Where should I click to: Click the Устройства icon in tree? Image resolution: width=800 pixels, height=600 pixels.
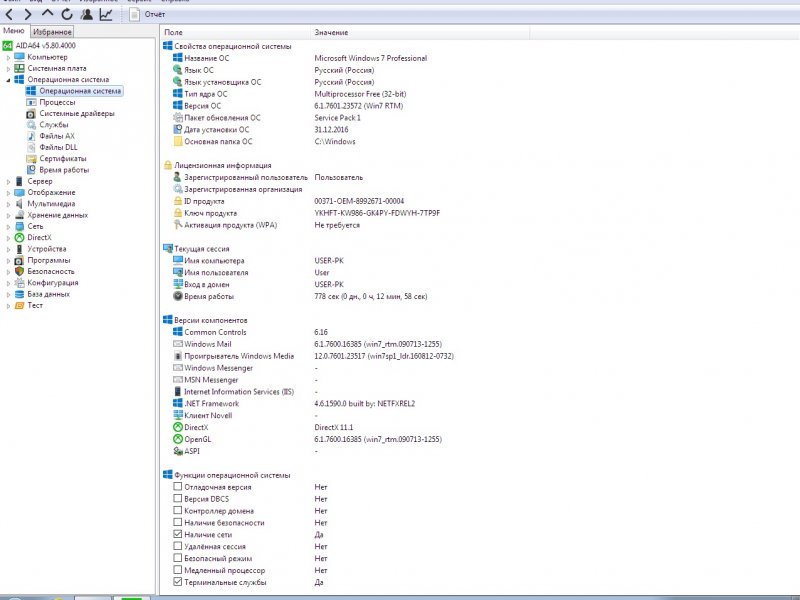(x=19, y=249)
